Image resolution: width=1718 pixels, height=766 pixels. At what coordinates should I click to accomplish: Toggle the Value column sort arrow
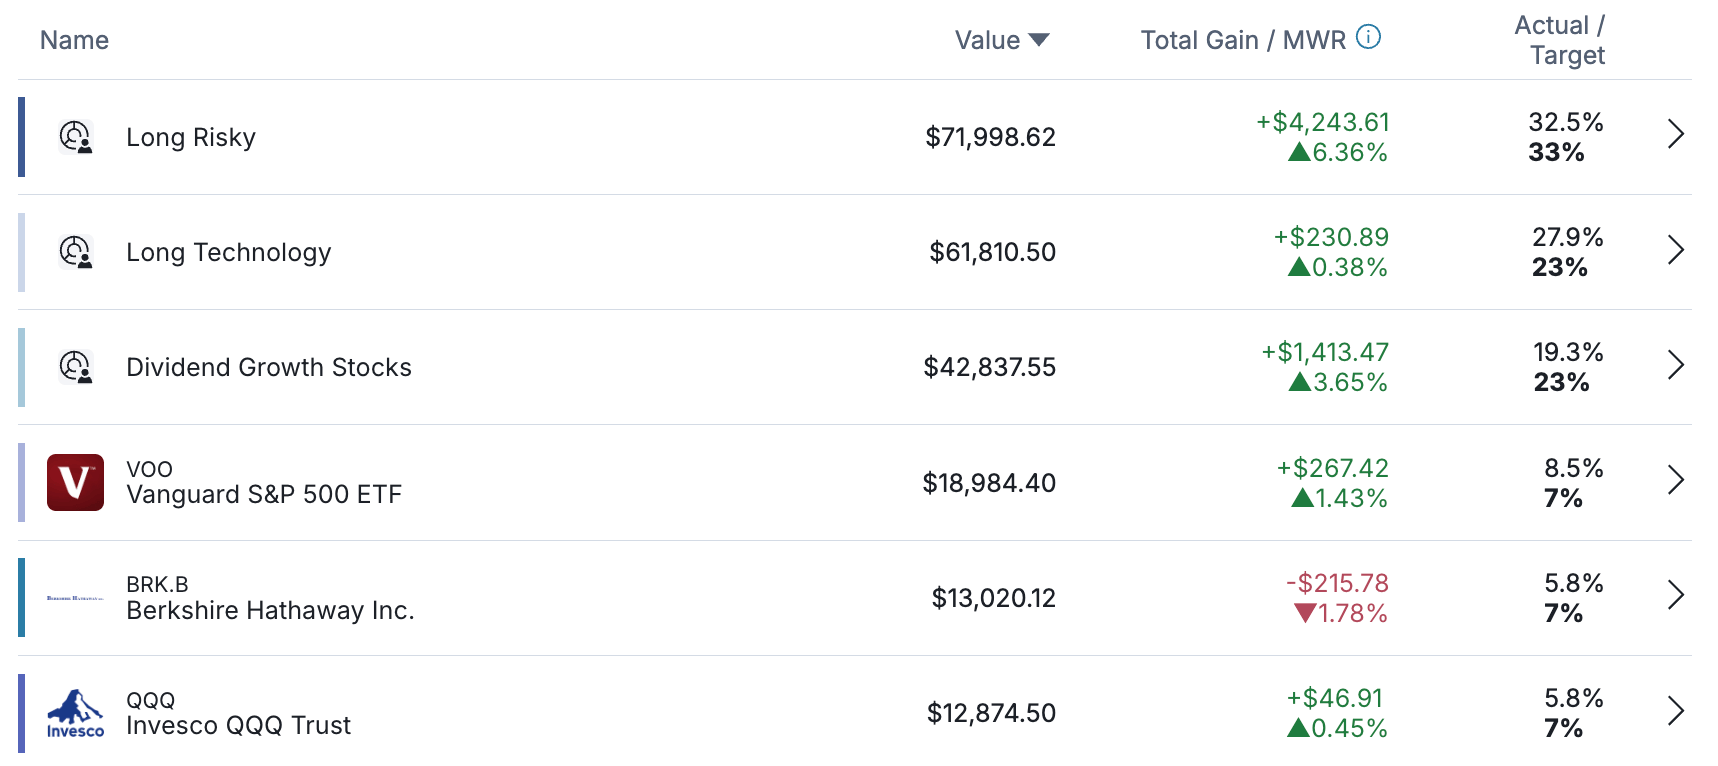(x=1039, y=40)
